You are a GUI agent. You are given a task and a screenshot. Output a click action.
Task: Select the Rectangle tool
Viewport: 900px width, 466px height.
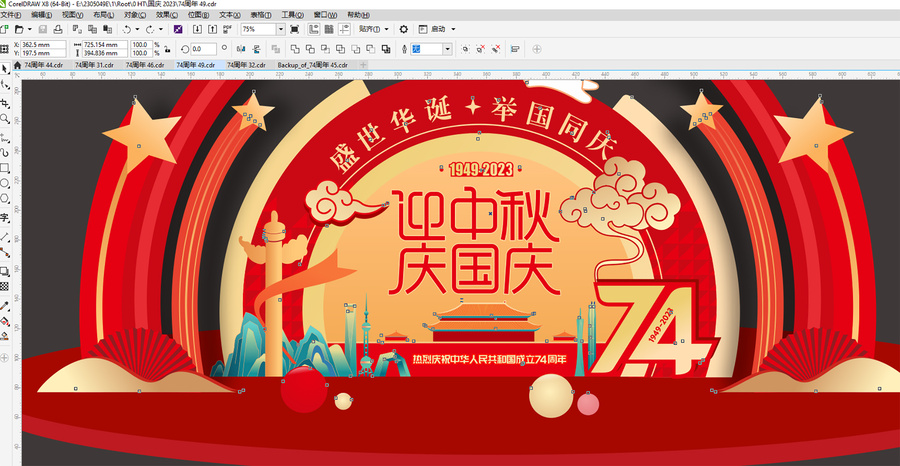(5, 168)
